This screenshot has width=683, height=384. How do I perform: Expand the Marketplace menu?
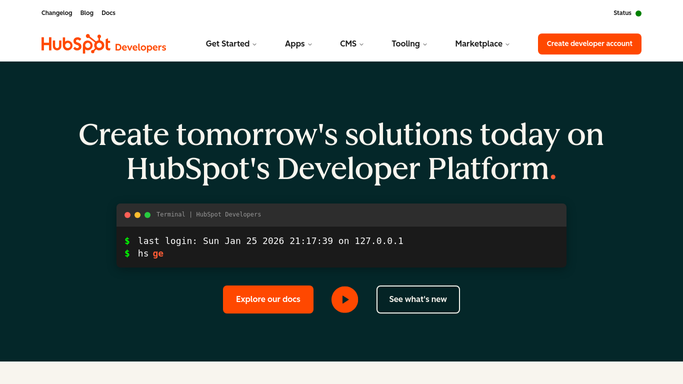[x=482, y=44]
